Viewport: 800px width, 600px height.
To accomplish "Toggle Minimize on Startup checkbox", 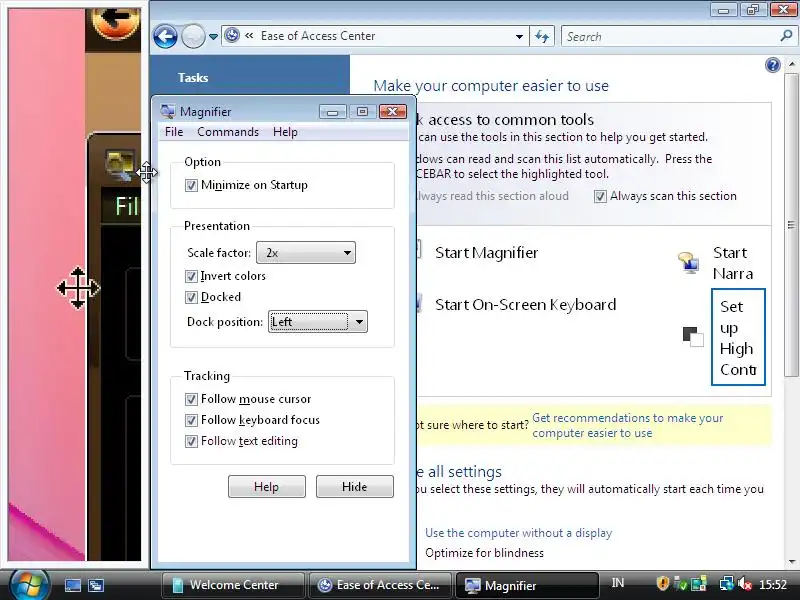I will point(191,185).
